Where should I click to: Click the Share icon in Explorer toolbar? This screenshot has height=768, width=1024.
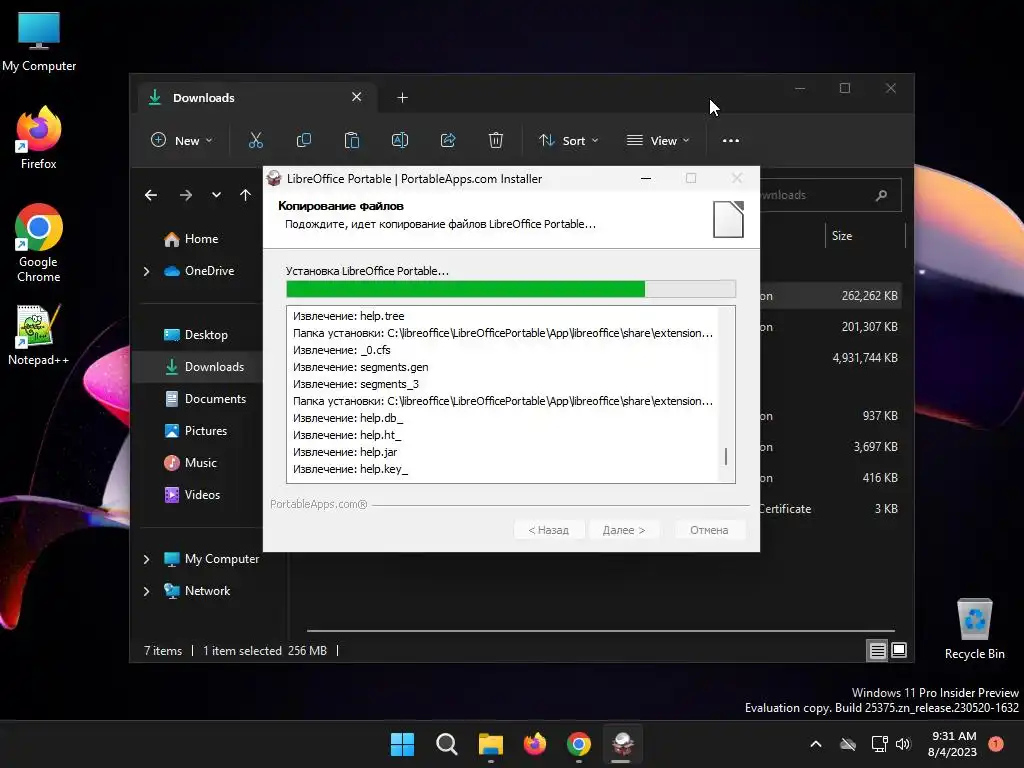click(x=448, y=140)
